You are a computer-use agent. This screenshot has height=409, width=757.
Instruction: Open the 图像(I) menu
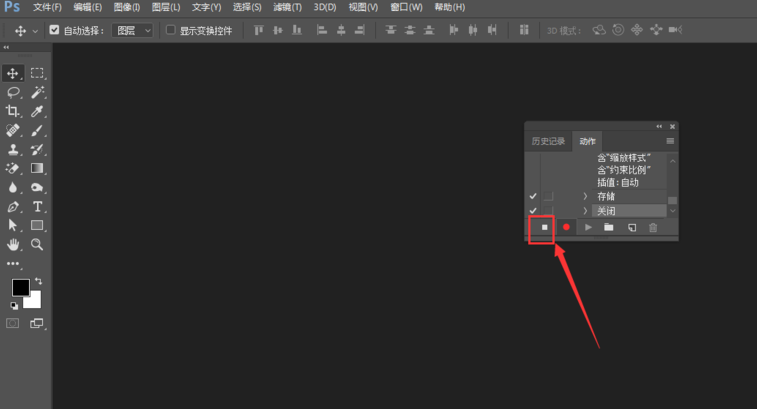(127, 7)
